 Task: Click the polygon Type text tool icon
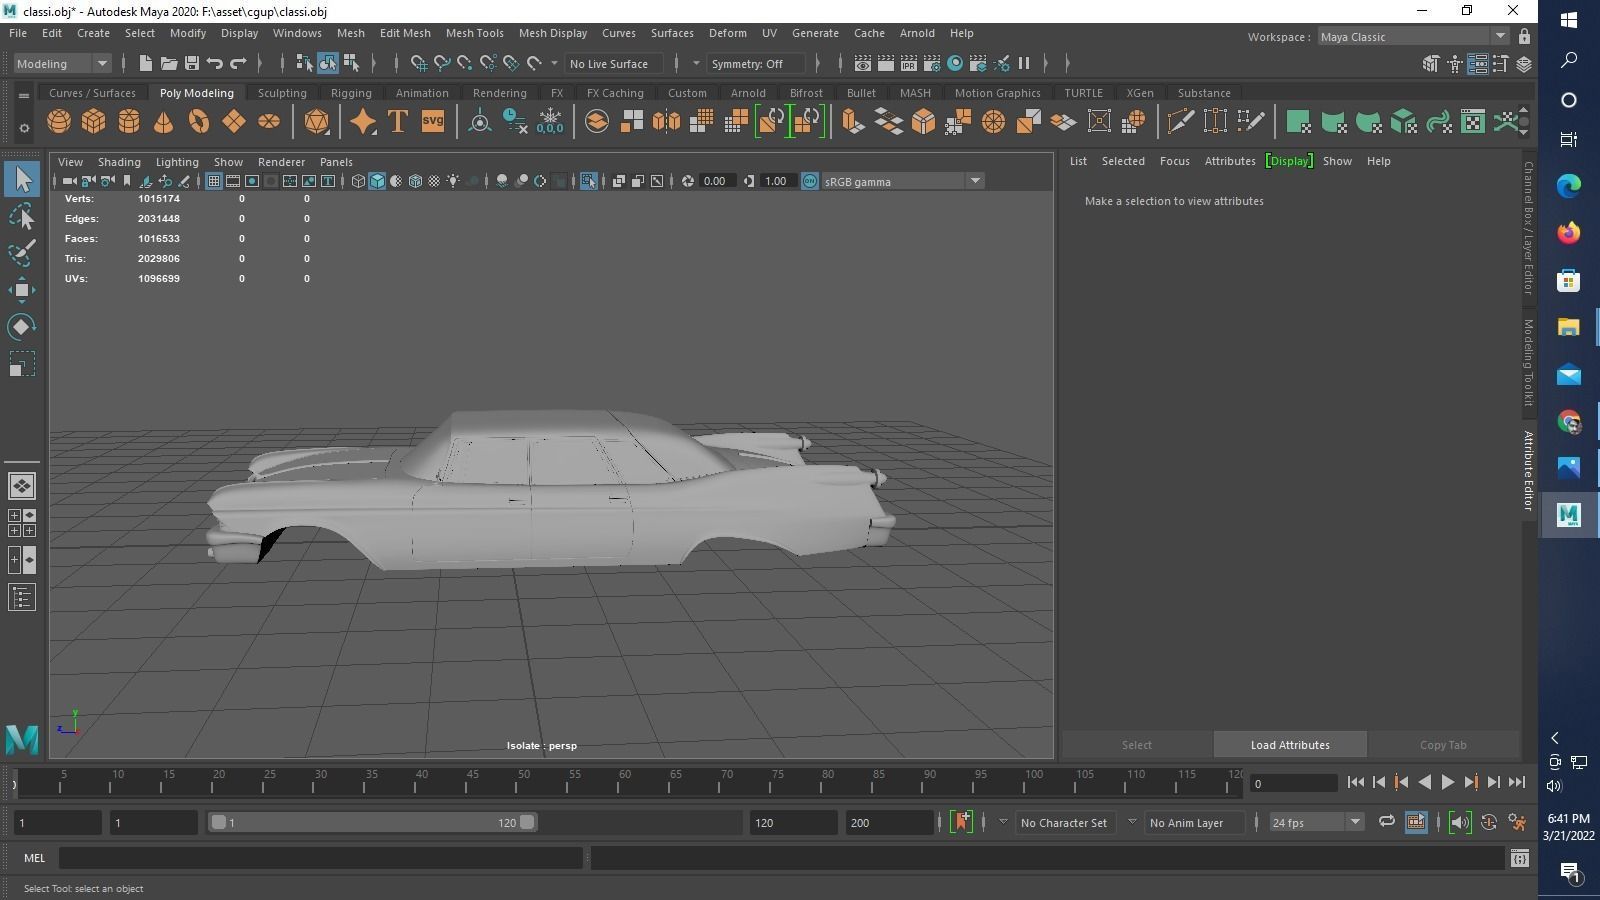[x=398, y=122]
